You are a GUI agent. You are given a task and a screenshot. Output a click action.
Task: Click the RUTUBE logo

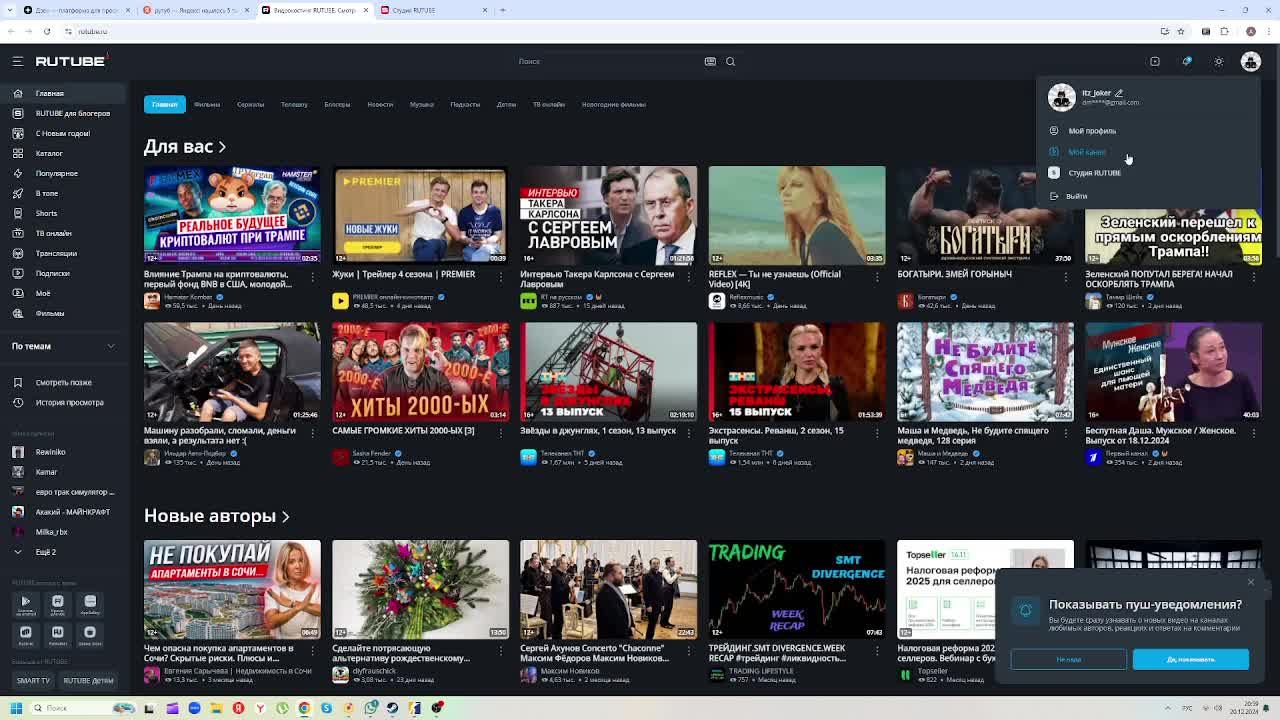tap(70, 61)
